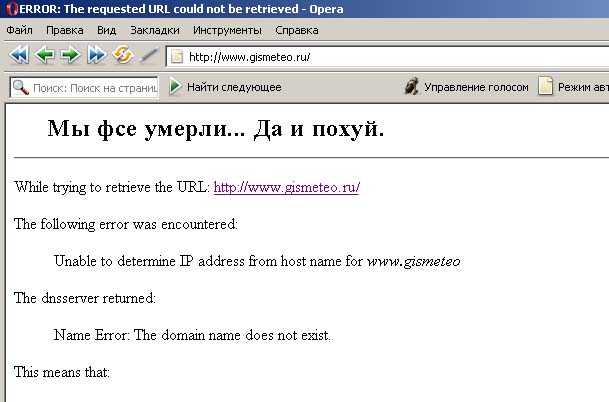
Task: Click the voice control microphone icon
Action: coord(412,86)
